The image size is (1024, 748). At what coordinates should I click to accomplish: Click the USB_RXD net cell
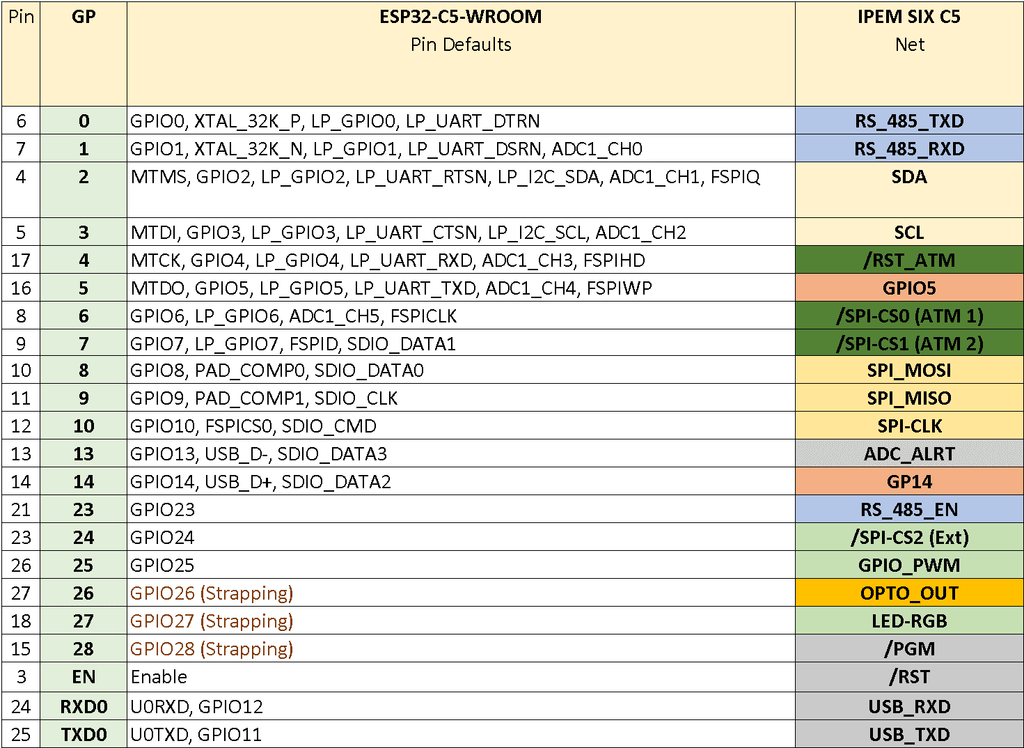click(x=909, y=706)
